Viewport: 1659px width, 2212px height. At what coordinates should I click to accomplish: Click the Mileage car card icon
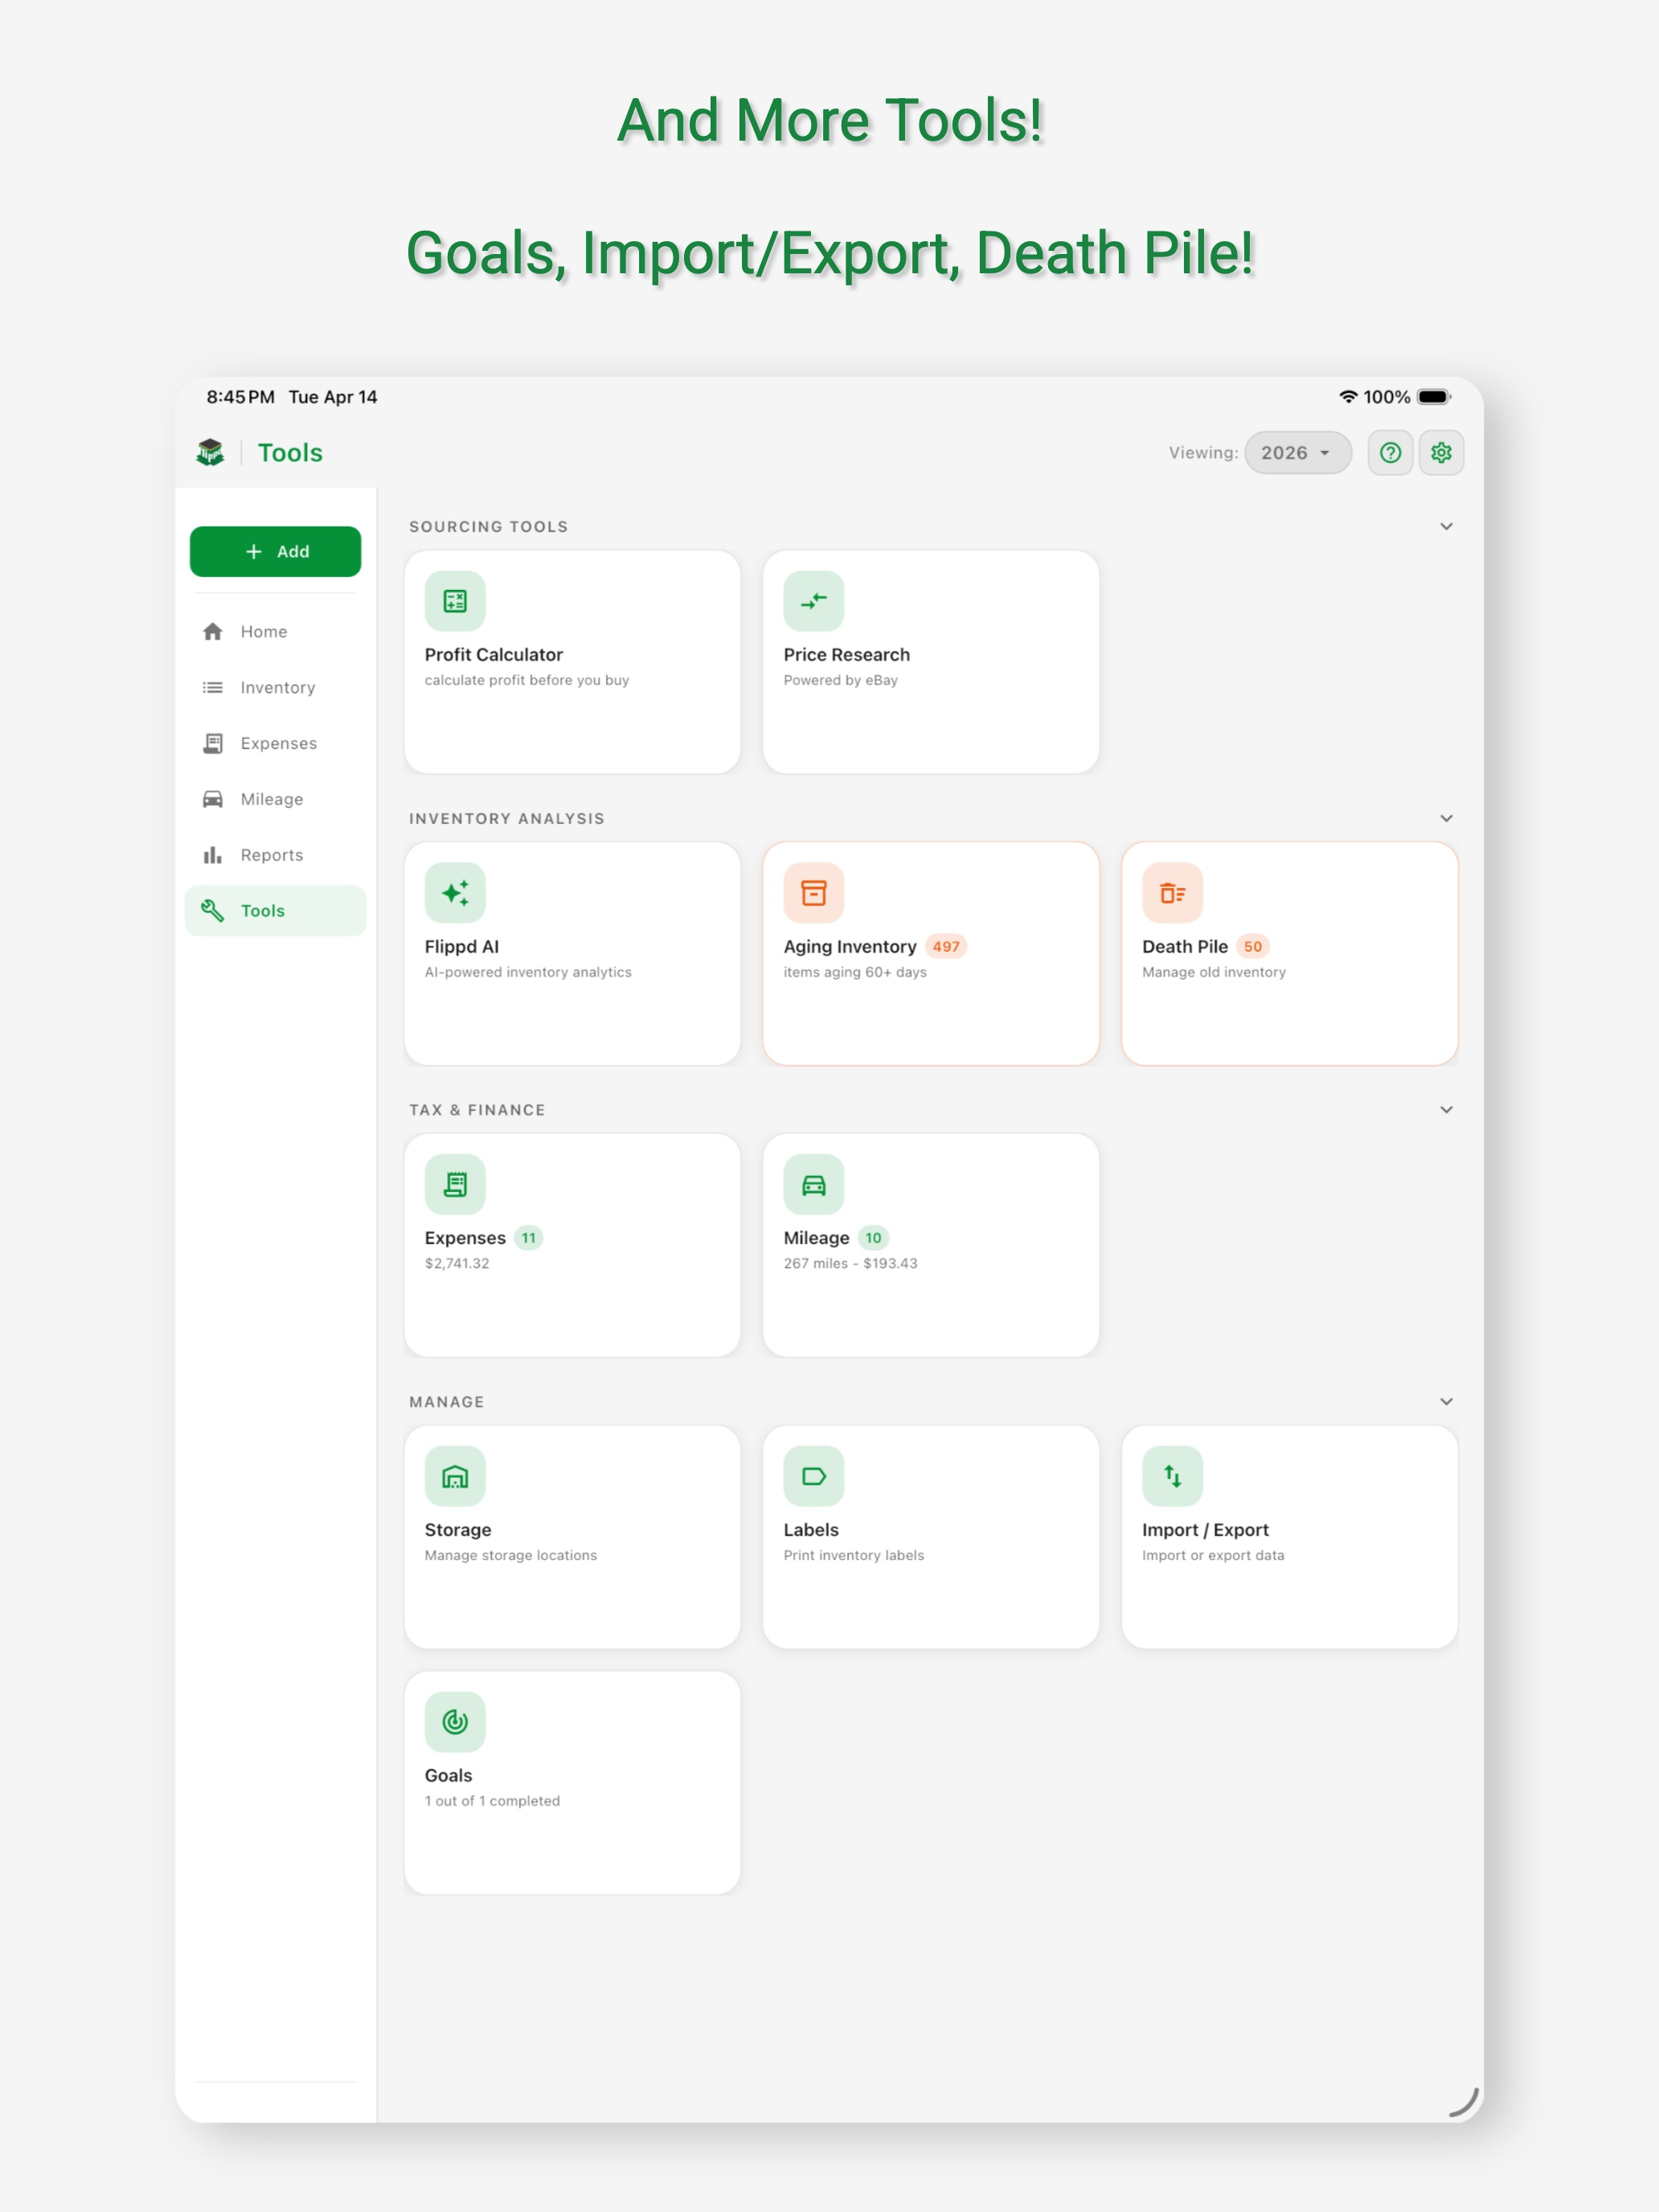(x=814, y=1185)
